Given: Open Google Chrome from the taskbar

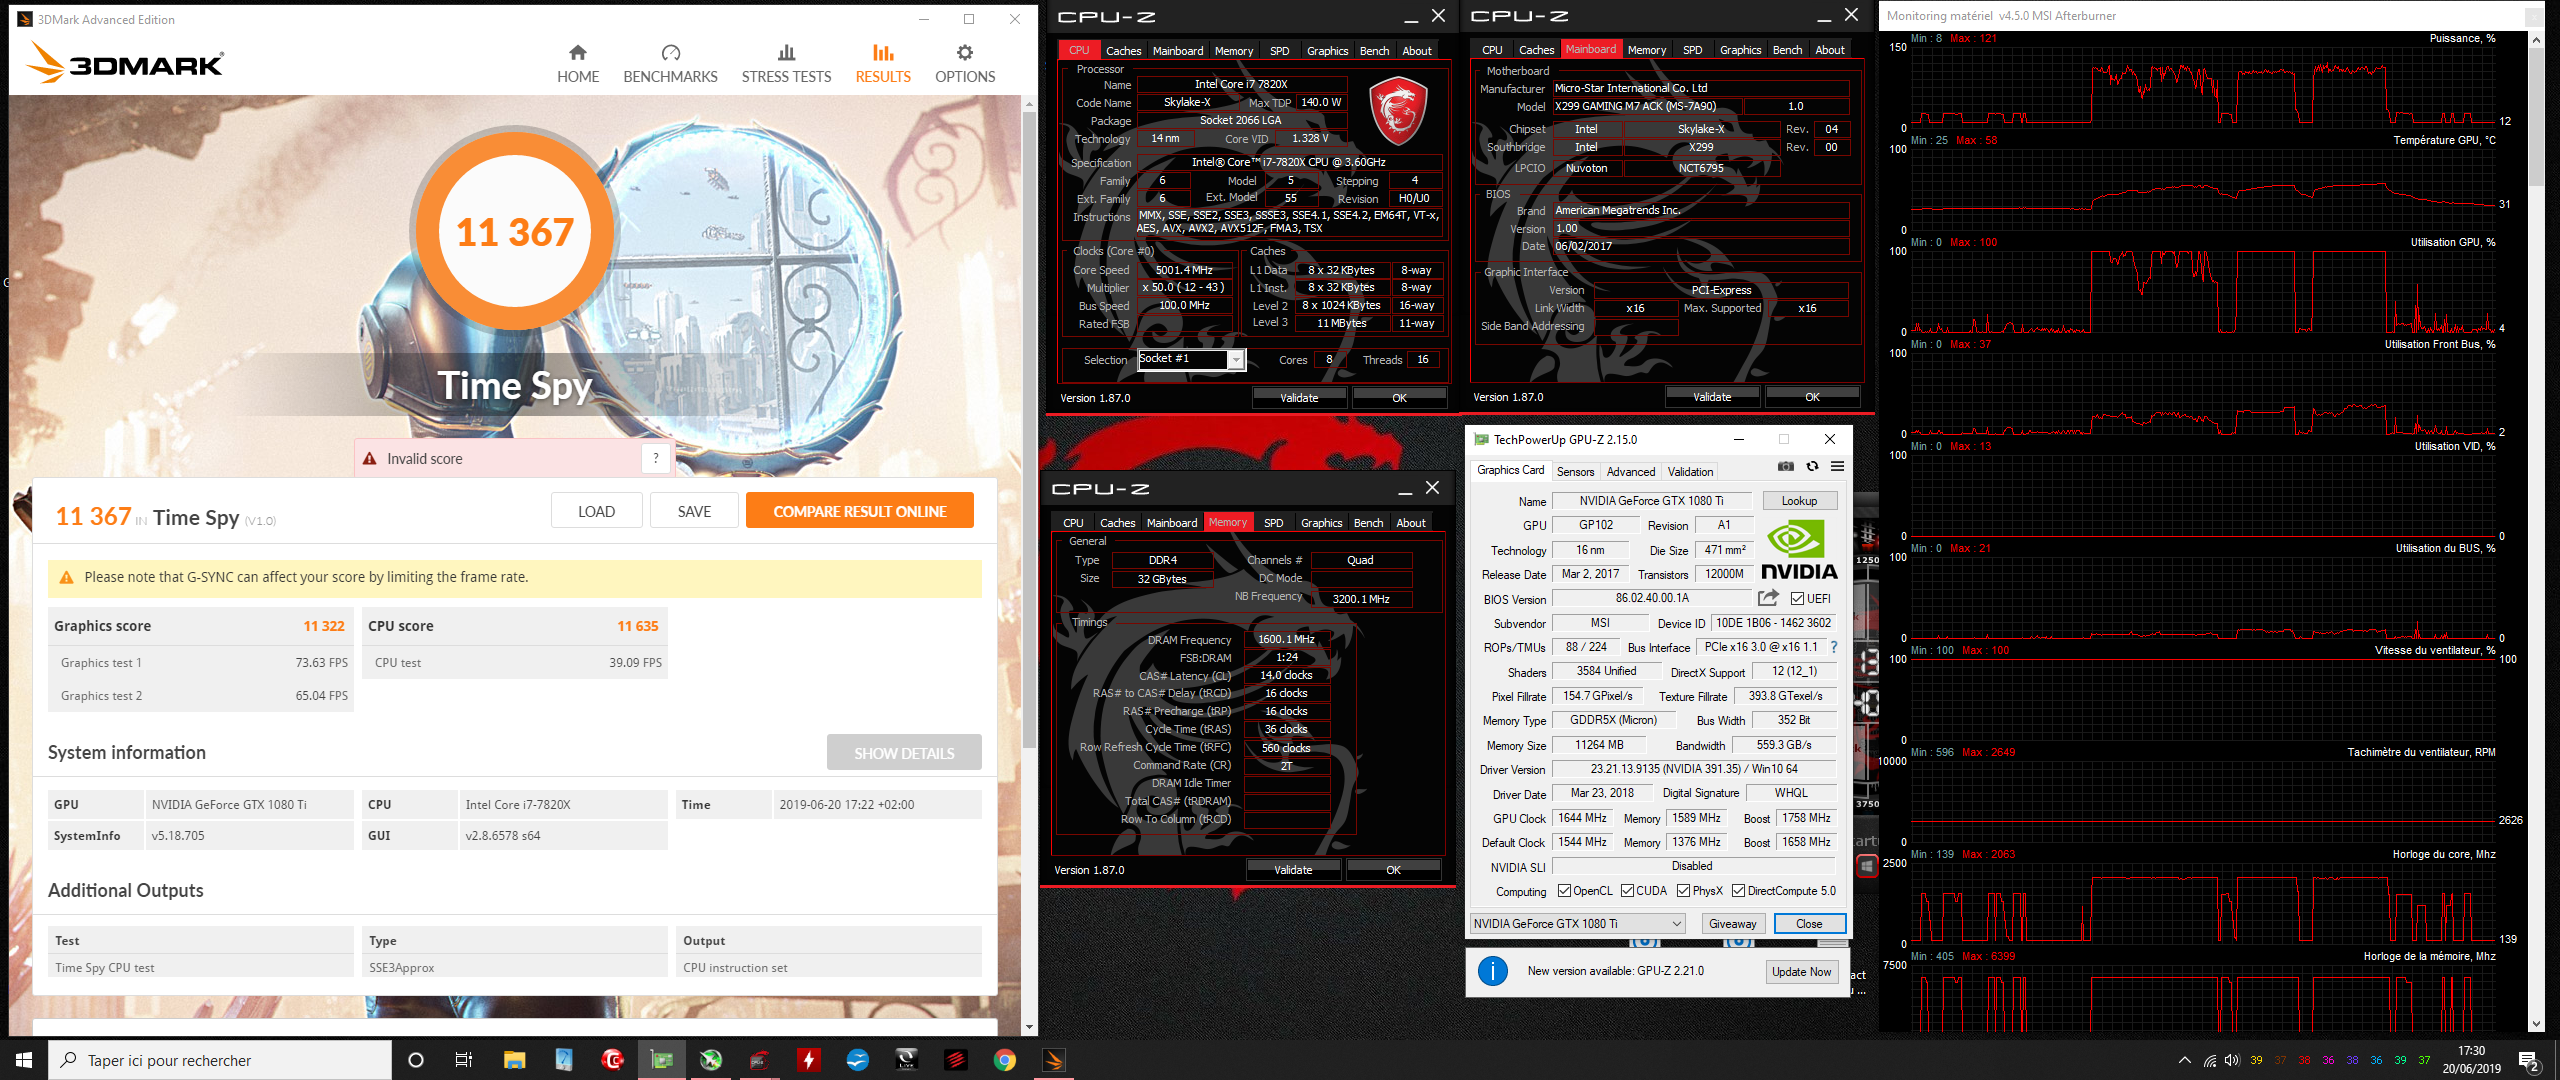Looking at the screenshot, I should point(1005,1060).
